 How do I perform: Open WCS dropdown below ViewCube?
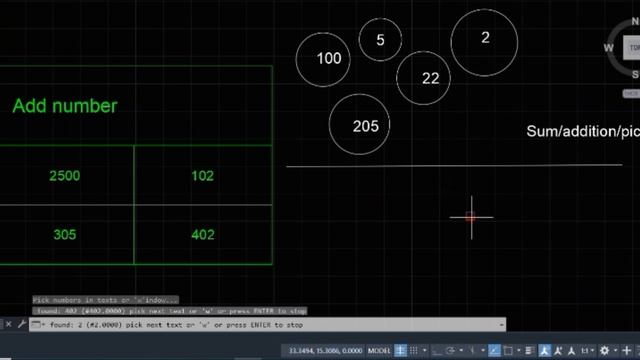tap(631, 93)
